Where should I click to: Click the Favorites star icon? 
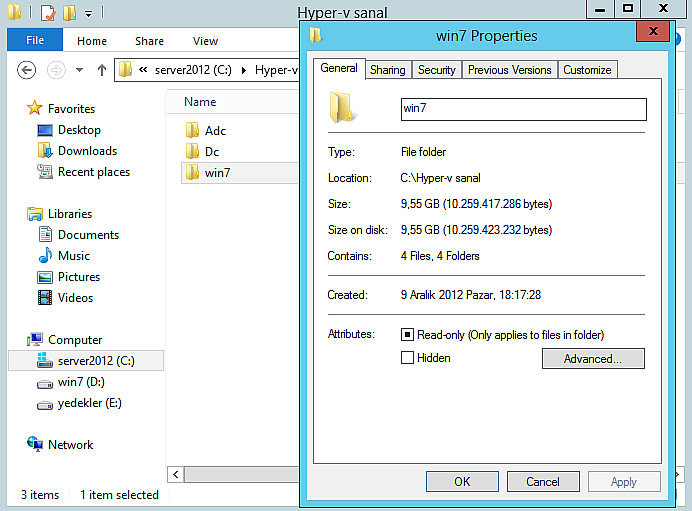click(x=34, y=108)
